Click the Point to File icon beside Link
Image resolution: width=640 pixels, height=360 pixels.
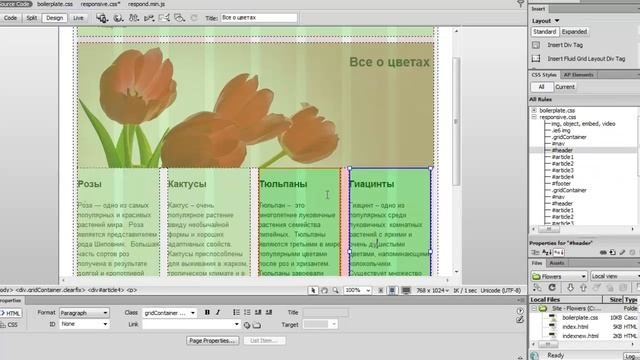pos(247,325)
